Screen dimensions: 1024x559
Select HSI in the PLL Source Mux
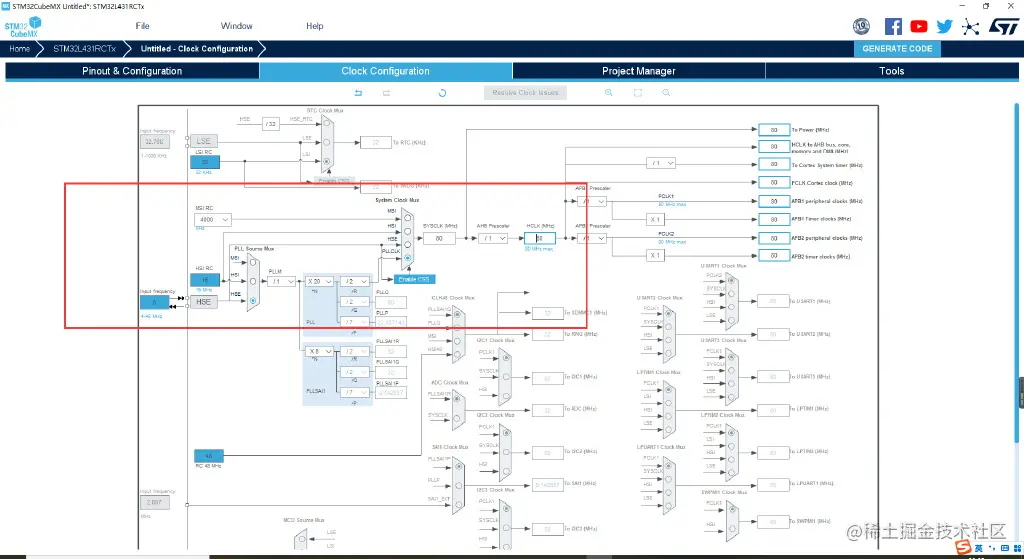[x=253, y=281]
